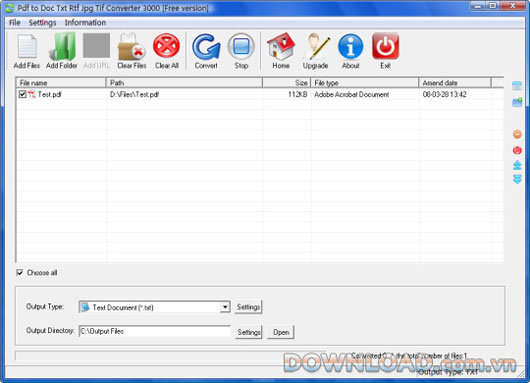
Task: Click the application icon in the title bar
Action: click(x=9, y=8)
